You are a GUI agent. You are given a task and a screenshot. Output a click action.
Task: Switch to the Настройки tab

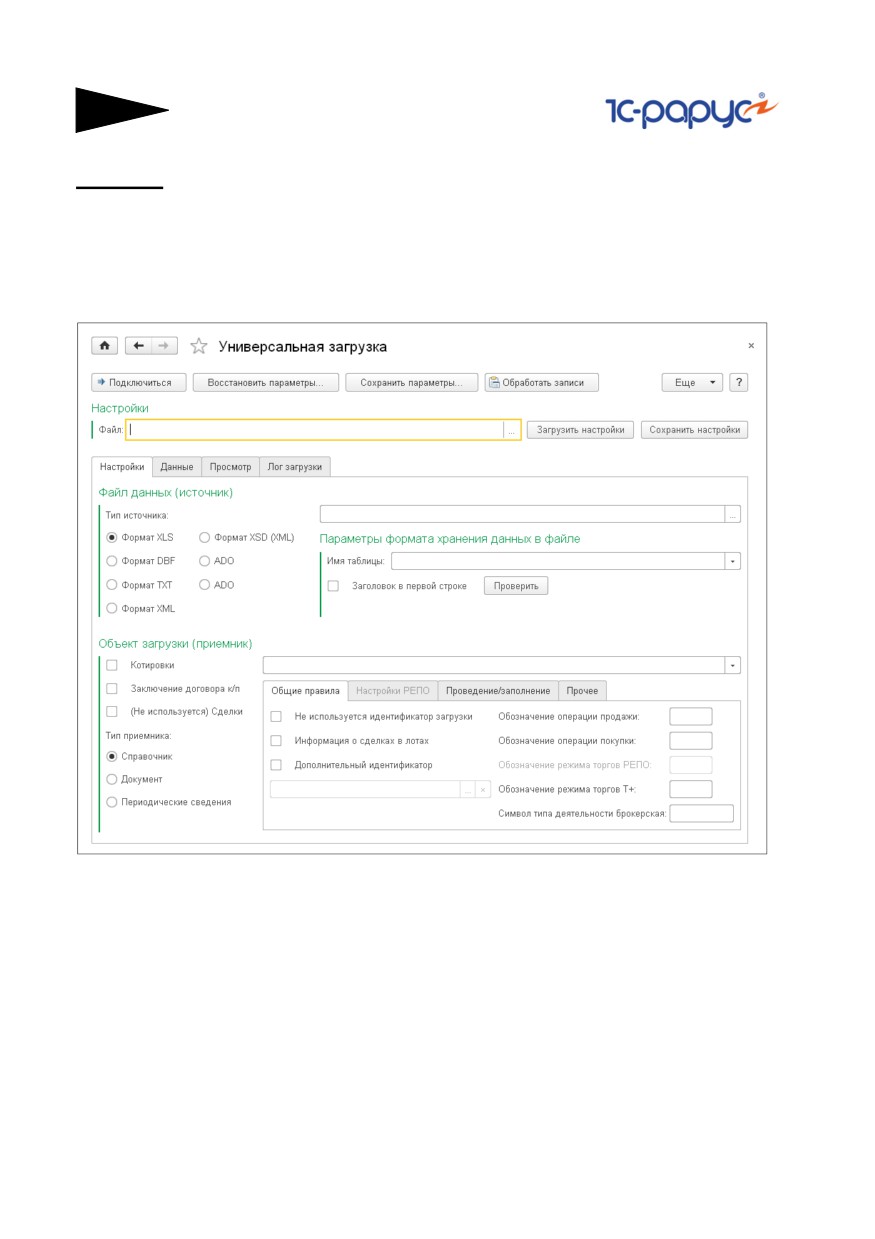tap(122, 467)
